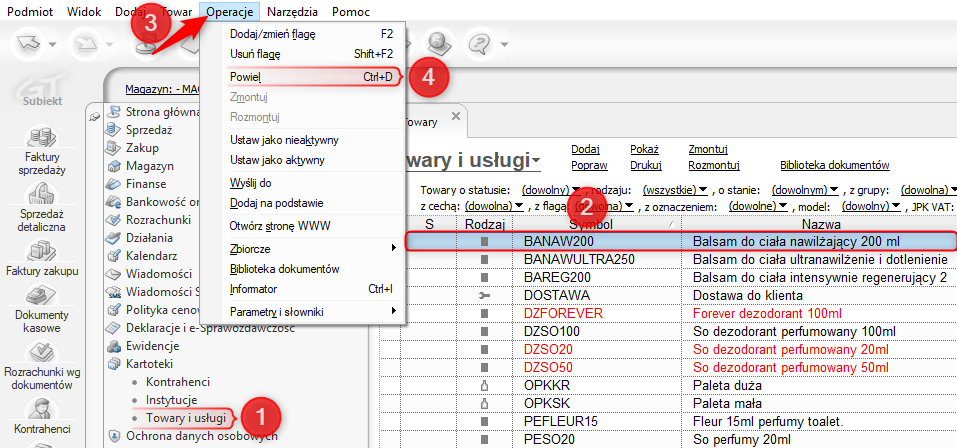The height and width of the screenshot is (448, 957).
Task: Click the Kartoteki module icon
Action: 113,364
